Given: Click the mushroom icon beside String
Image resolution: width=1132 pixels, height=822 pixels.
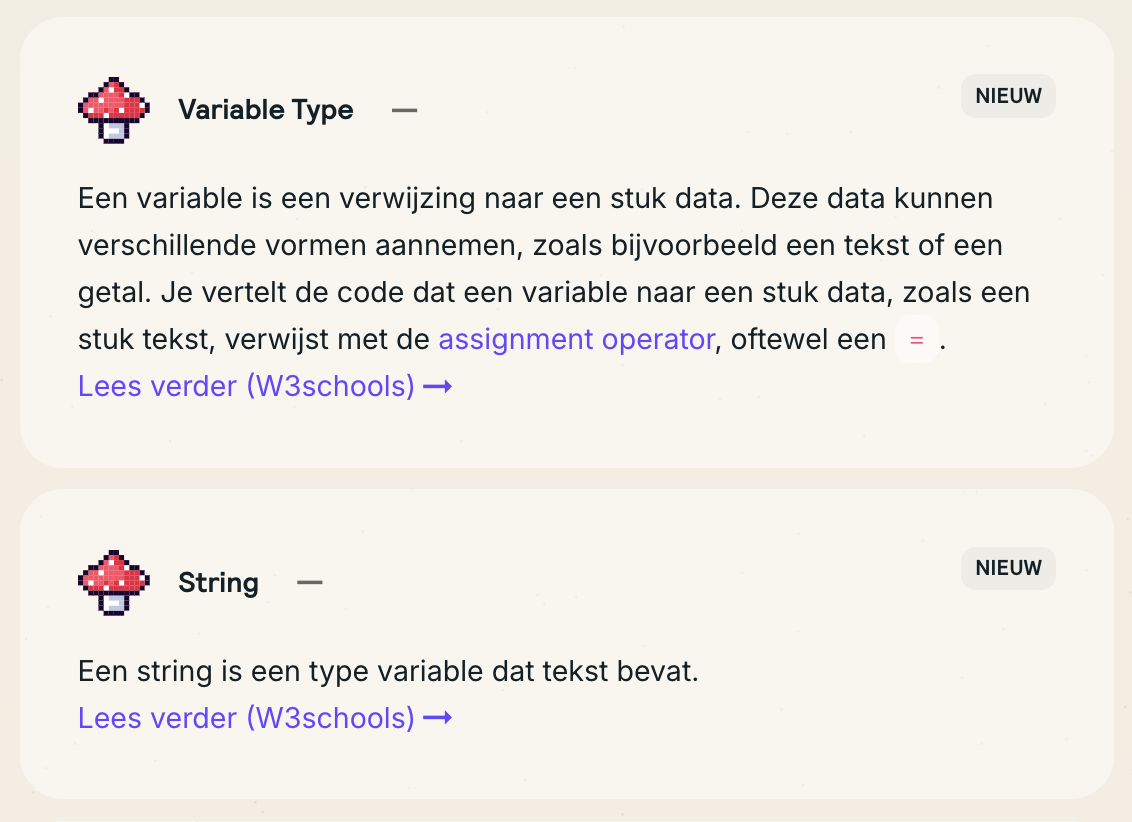Looking at the screenshot, I should pos(114,581).
